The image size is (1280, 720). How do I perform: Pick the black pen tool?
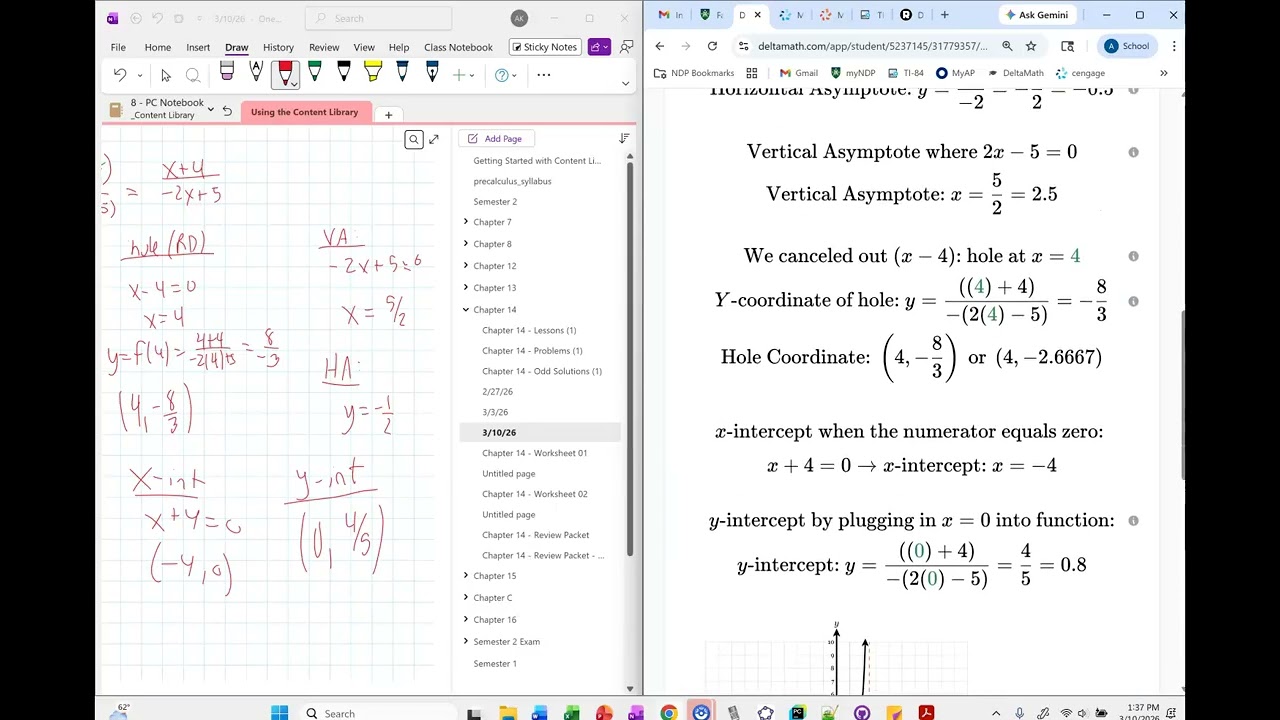pyautogui.click(x=344, y=73)
